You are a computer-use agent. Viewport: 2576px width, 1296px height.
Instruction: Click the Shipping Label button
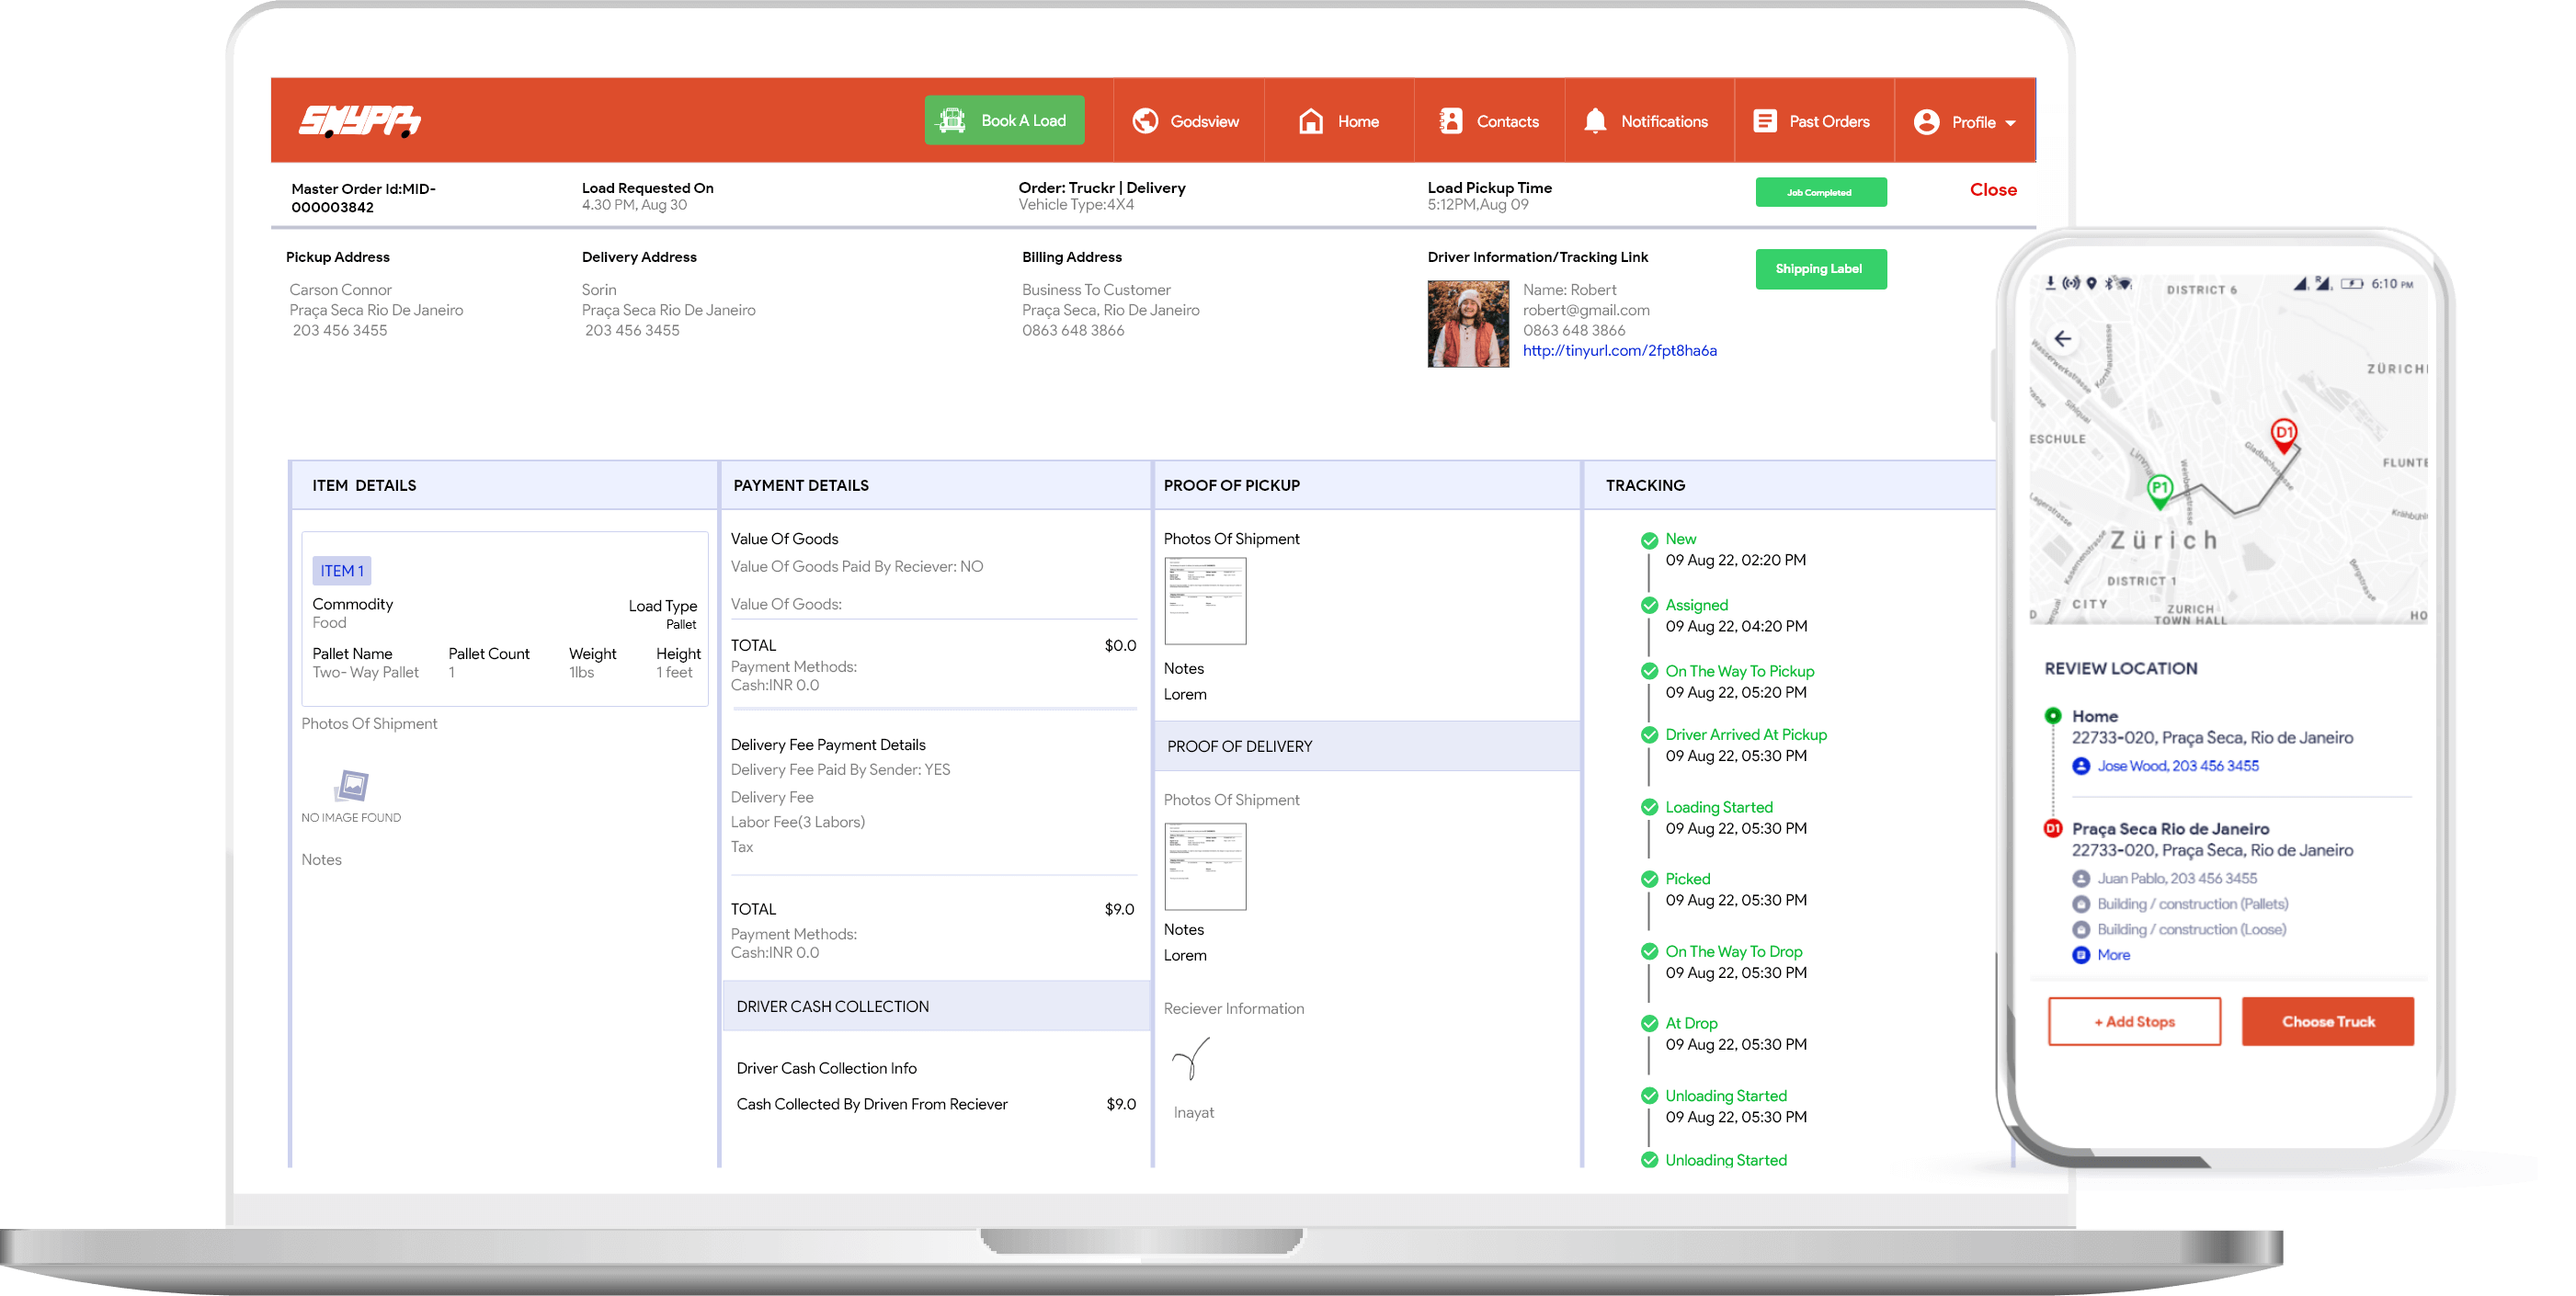point(1821,269)
